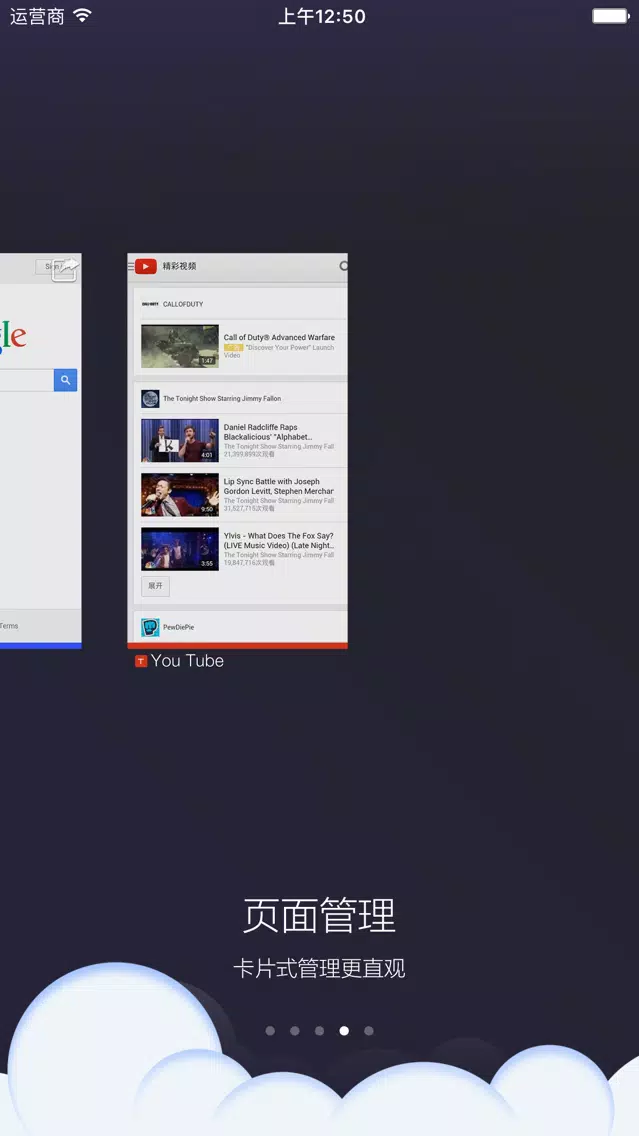This screenshot has width=639, height=1136.
Task: Tap the red favicon next to You Tube label
Action: coord(141,661)
